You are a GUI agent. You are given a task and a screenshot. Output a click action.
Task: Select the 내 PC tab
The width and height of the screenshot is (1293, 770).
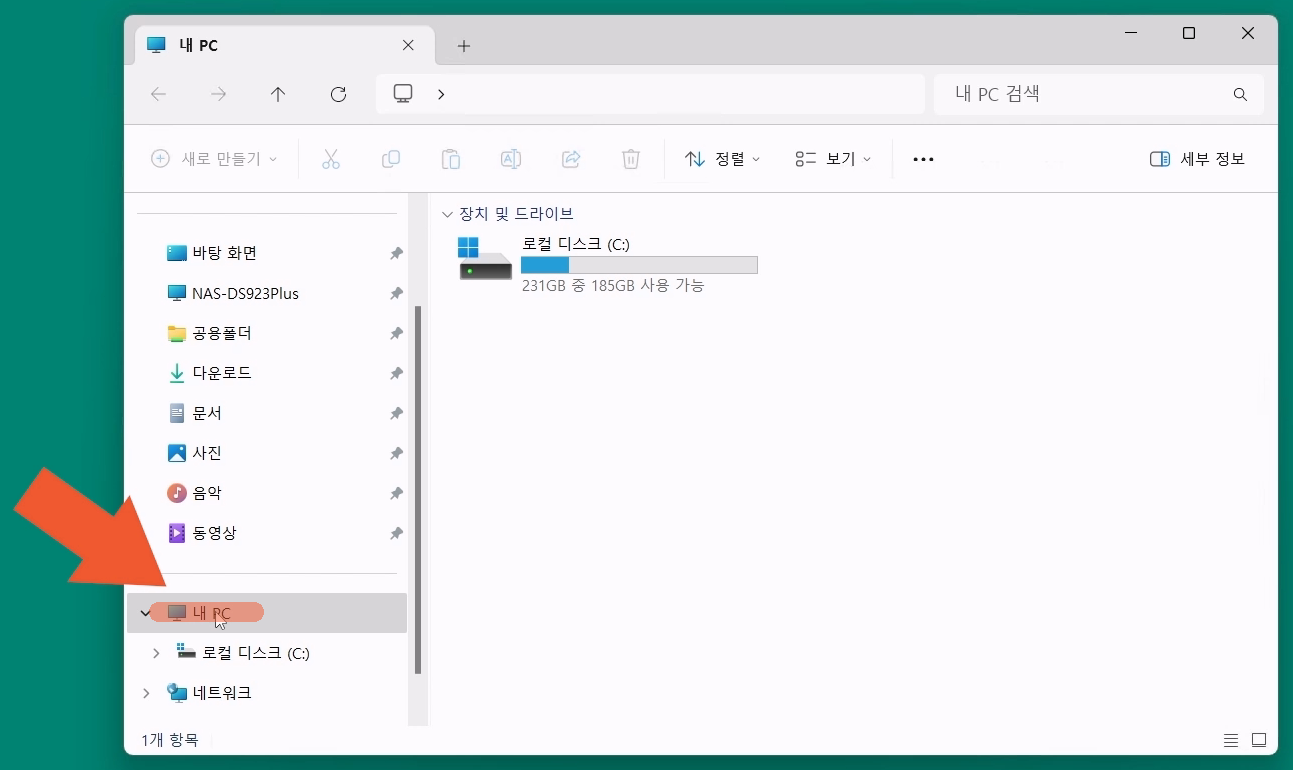pos(270,46)
